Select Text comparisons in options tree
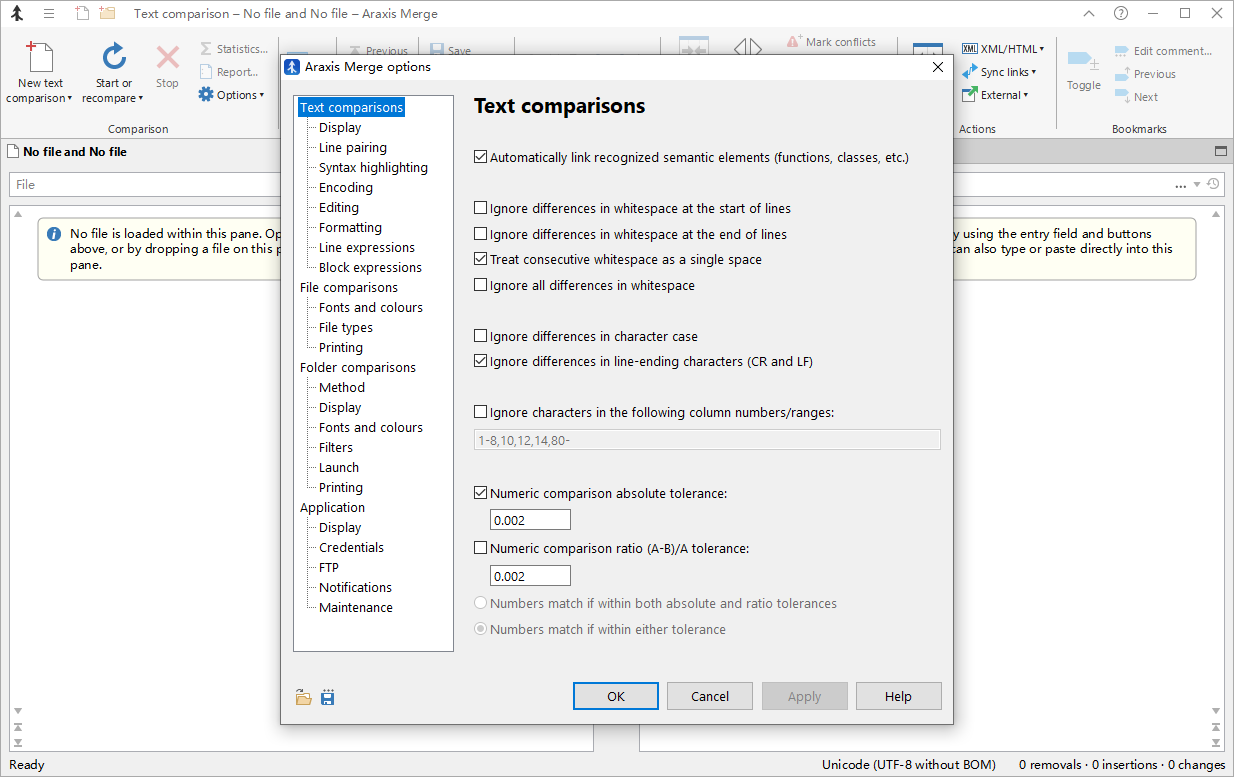 [x=351, y=107]
